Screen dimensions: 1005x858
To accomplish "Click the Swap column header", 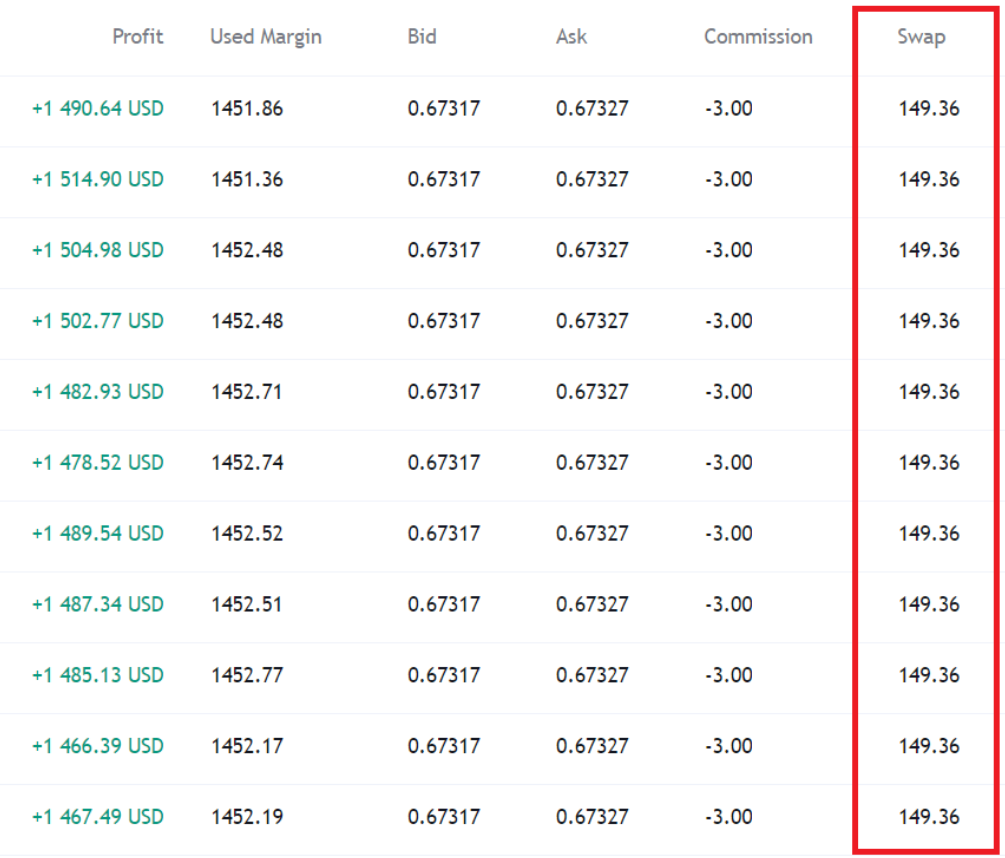I will coord(921,37).
